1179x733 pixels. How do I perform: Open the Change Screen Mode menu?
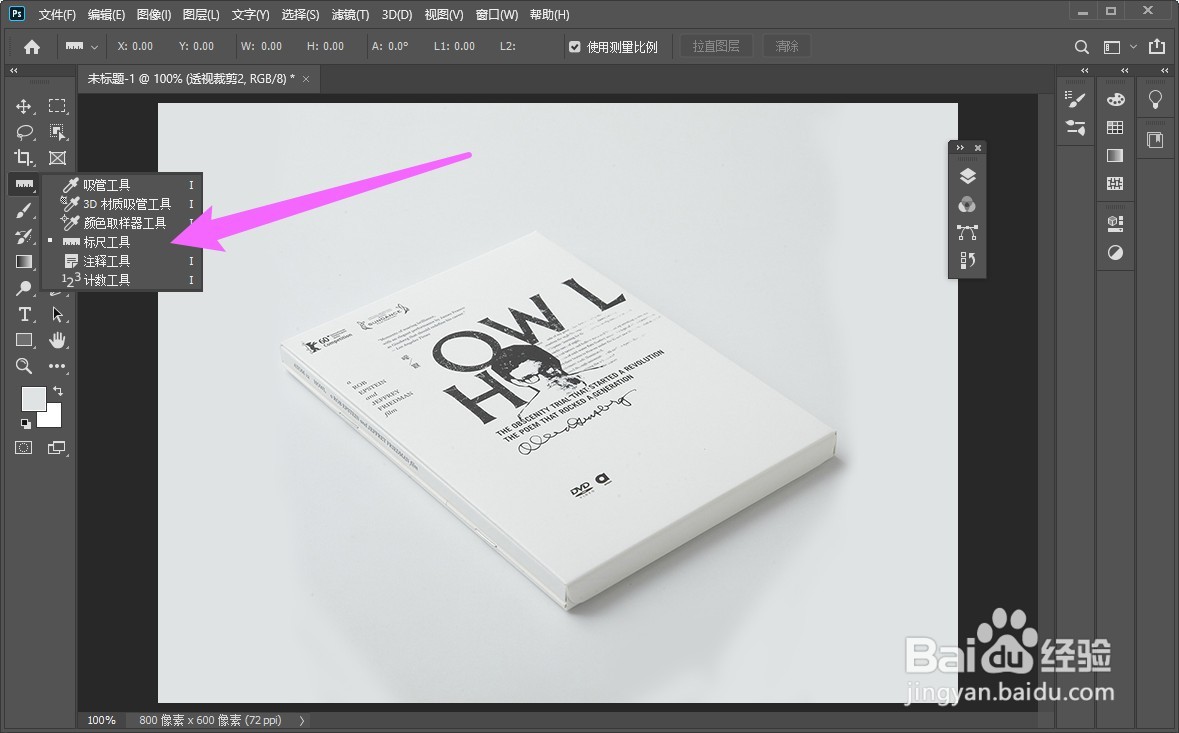(57, 448)
